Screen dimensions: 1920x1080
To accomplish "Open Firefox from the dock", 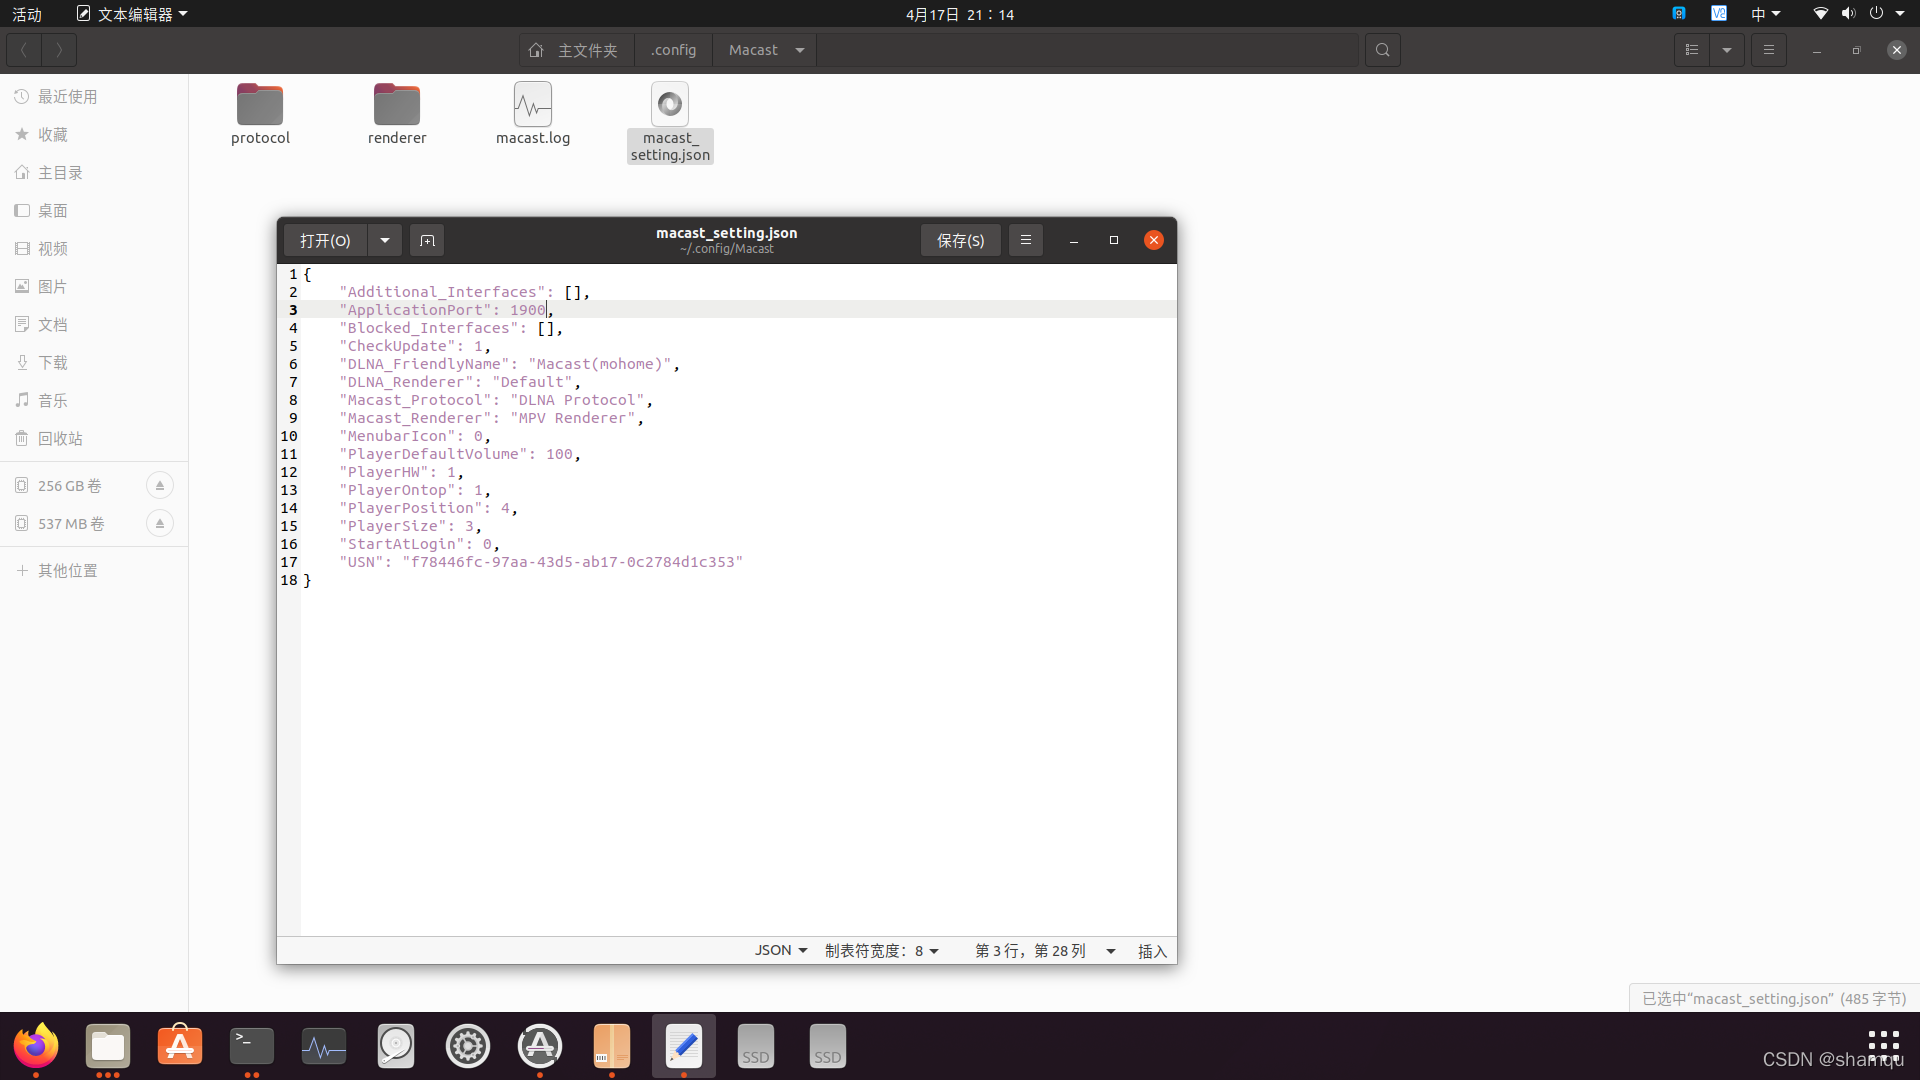I will (x=36, y=1046).
